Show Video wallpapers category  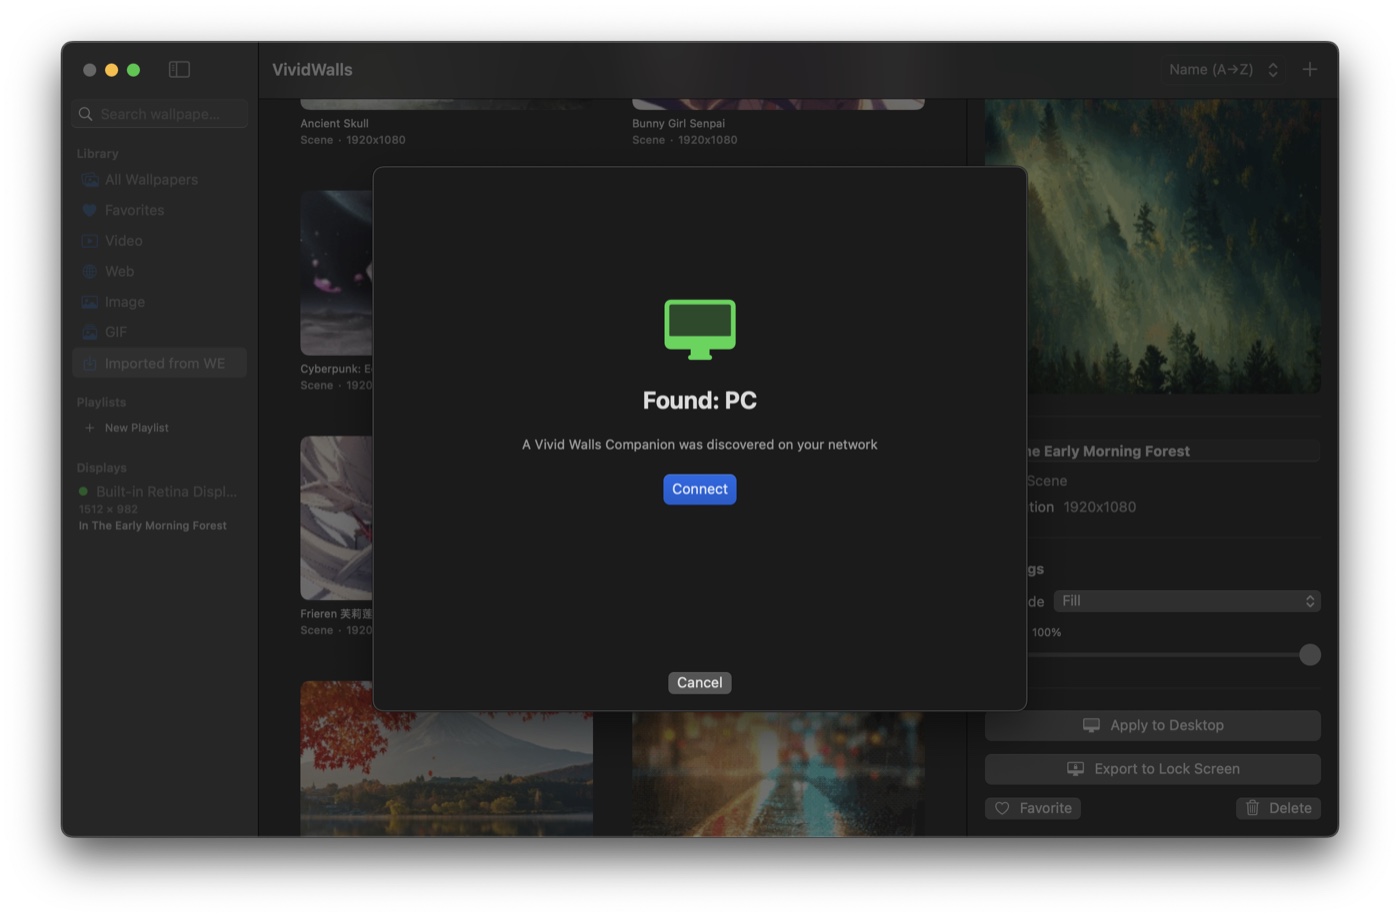(160, 241)
